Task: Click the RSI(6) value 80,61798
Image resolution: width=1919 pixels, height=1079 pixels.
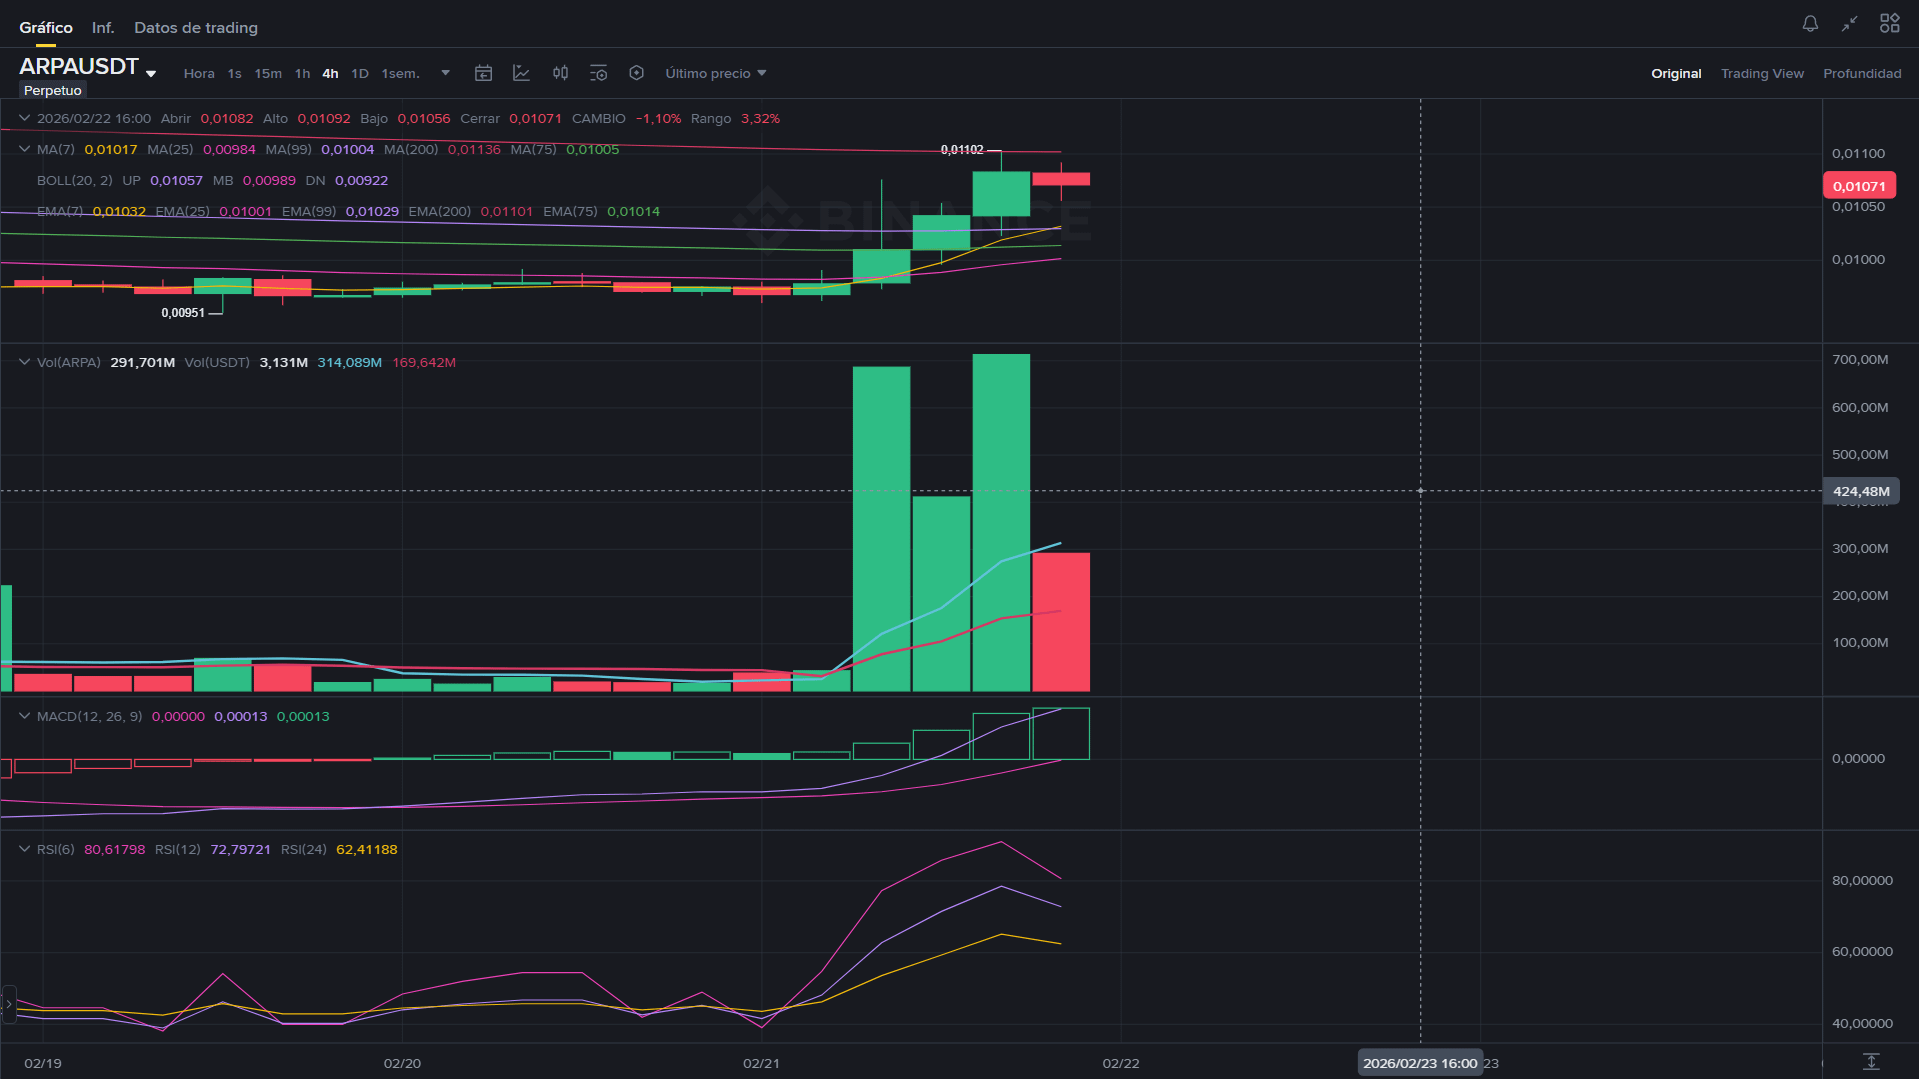Action: pos(115,849)
